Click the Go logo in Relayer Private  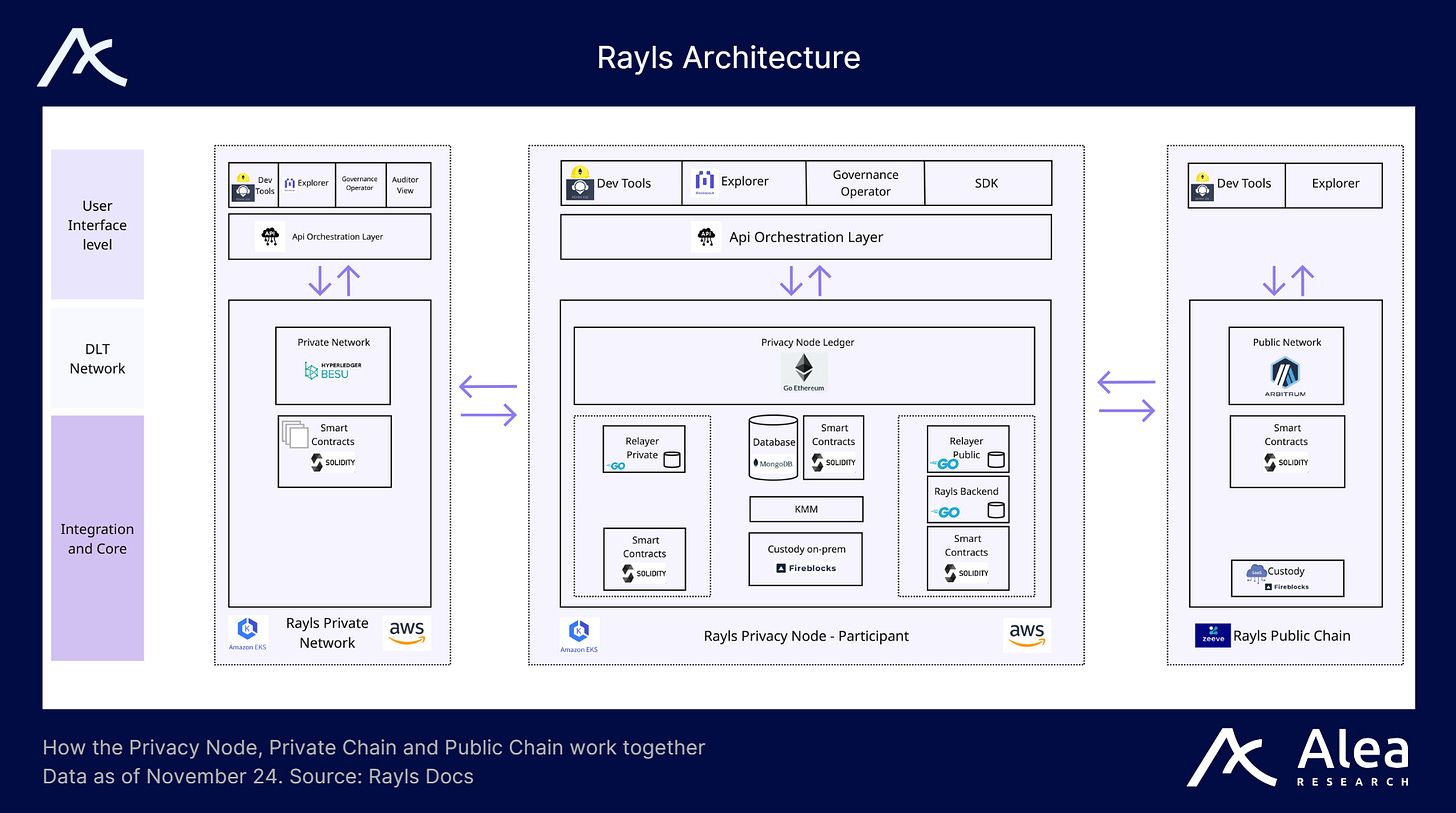click(x=615, y=466)
